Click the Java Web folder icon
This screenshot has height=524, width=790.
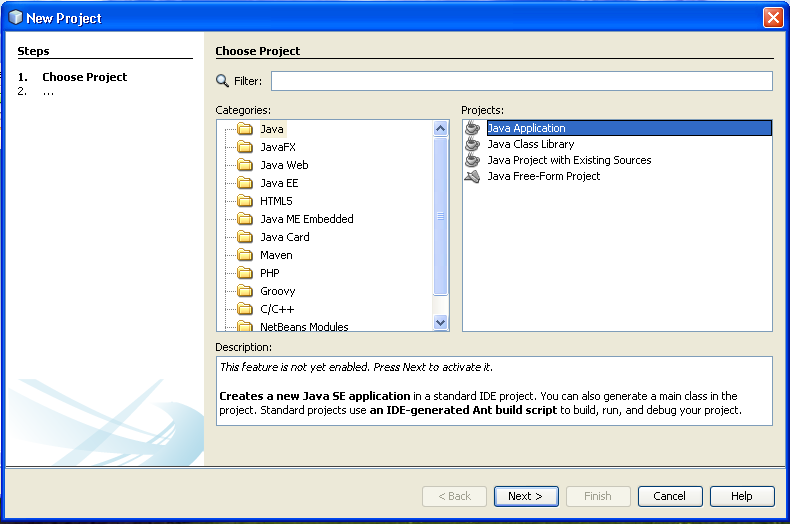click(245, 165)
